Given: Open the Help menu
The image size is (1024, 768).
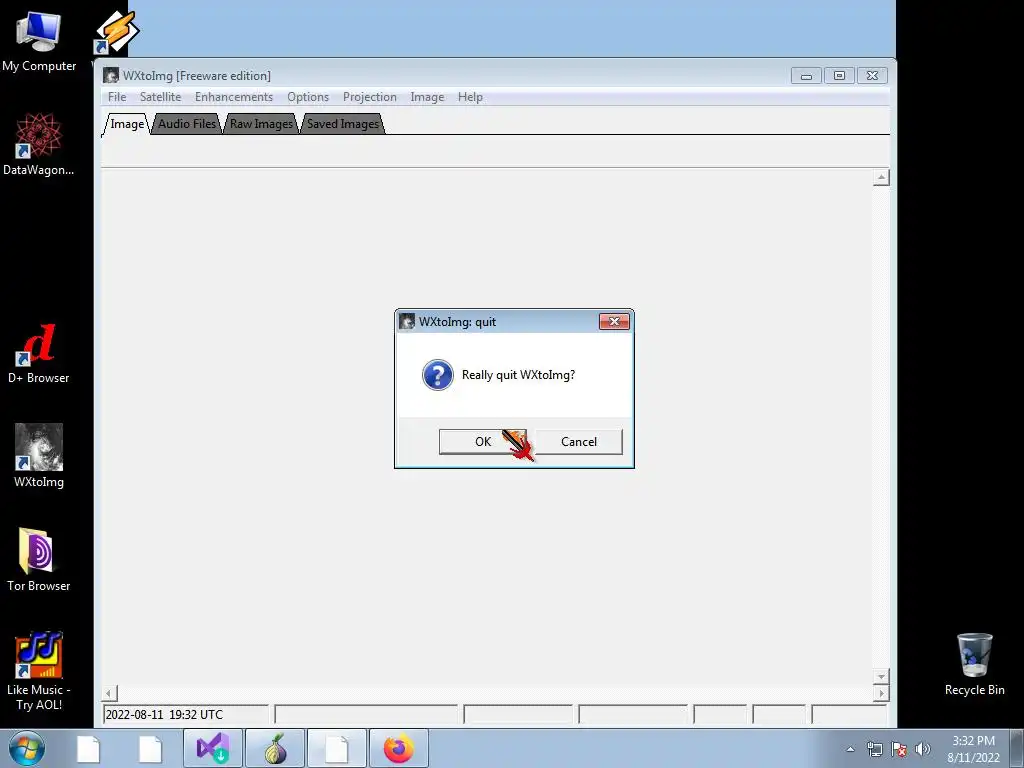Looking at the screenshot, I should 470,97.
